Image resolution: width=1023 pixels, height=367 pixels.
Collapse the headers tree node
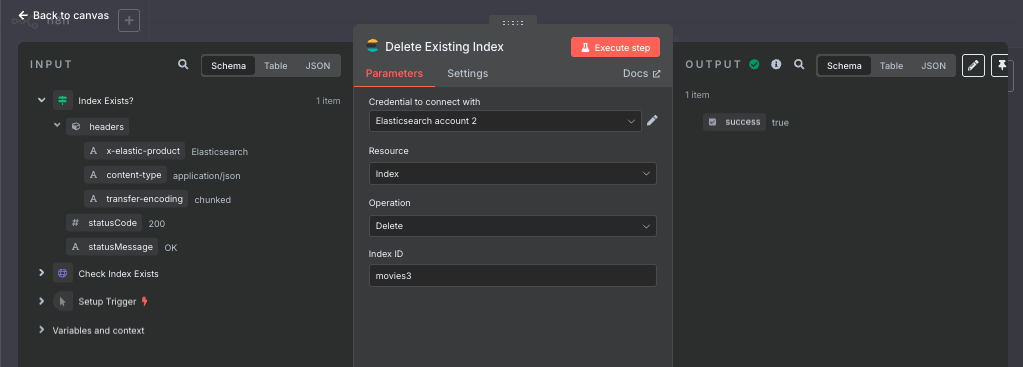pos(57,125)
